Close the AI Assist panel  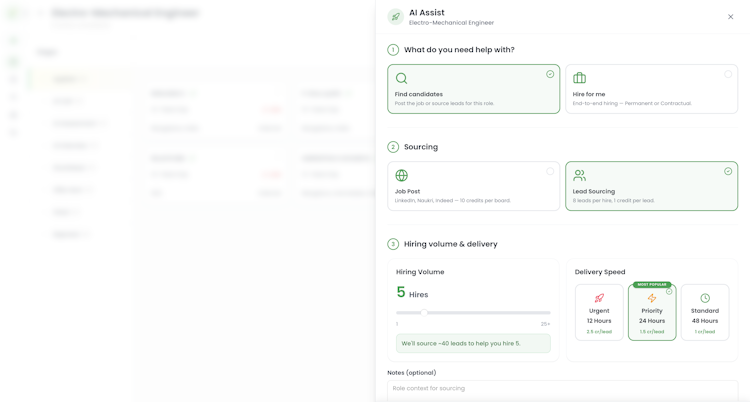[x=730, y=17]
